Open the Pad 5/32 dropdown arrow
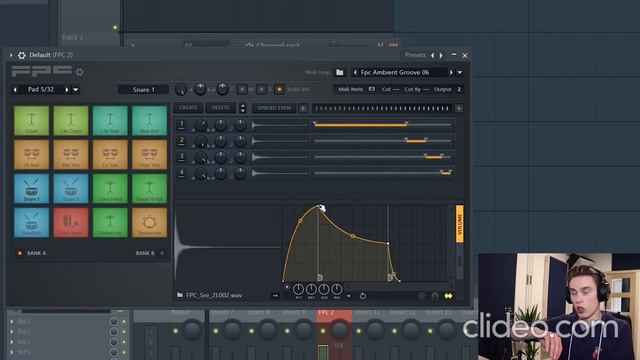 coord(76,90)
